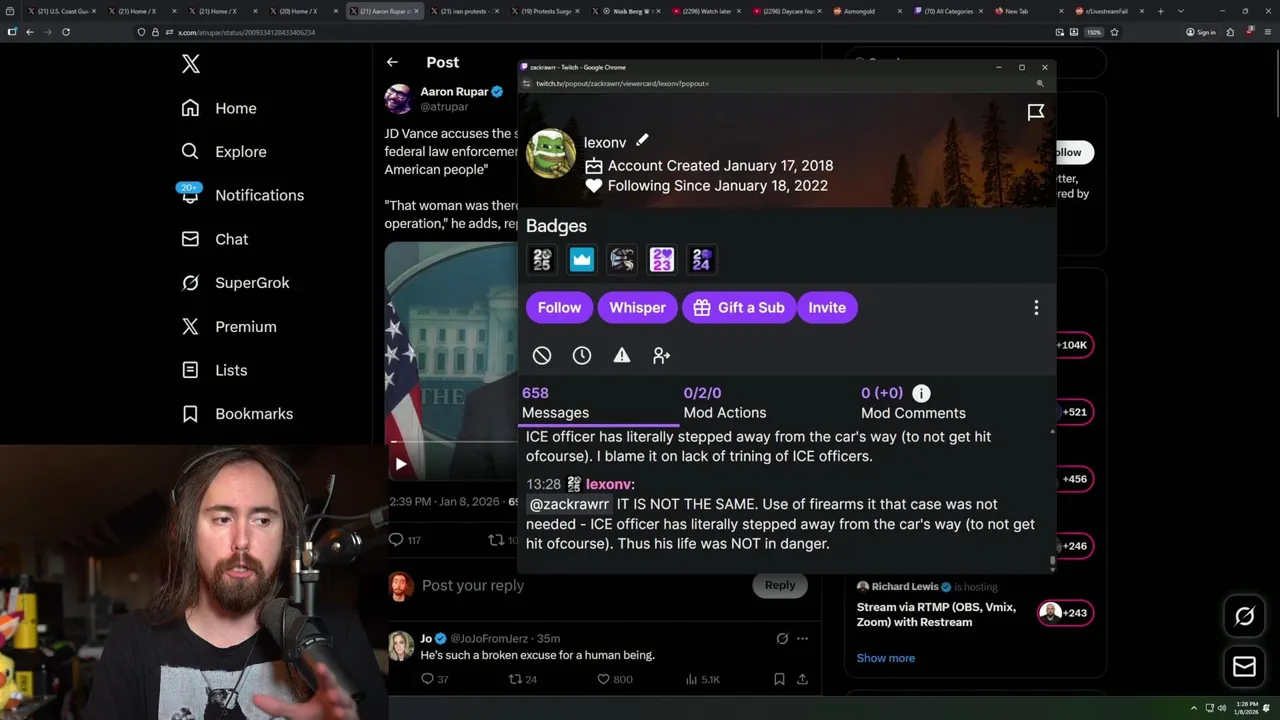
Task: Open Richard Lewis Restream hosting entry
Action: 975,605
